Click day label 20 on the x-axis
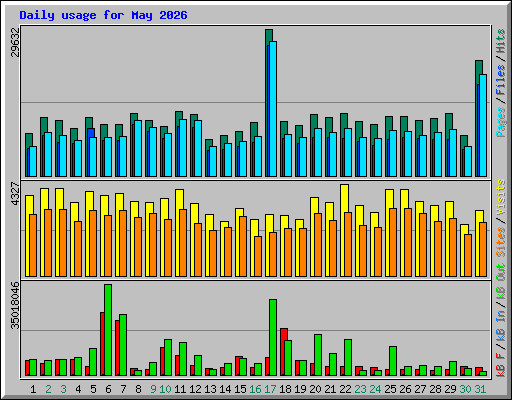Viewport: 512px width, 400px height. pyautogui.click(x=315, y=389)
